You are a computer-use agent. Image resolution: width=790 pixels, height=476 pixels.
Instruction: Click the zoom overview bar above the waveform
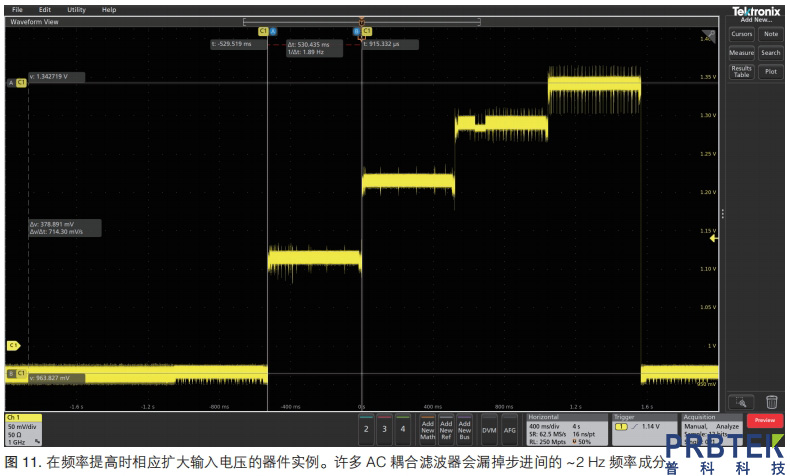361,21
